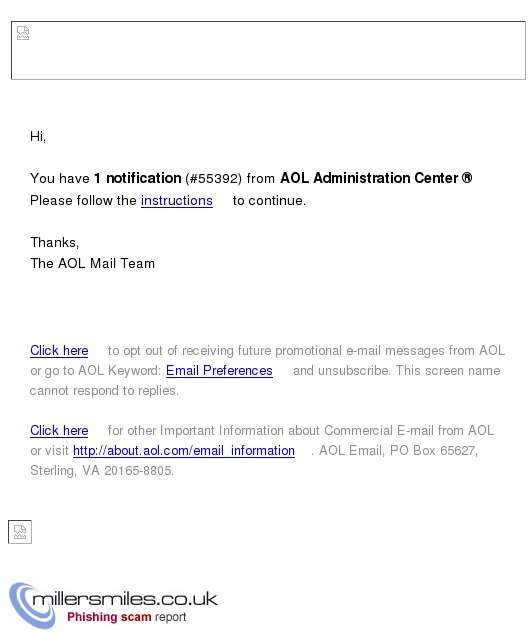This screenshot has height=638, width=529.
Task: Click the small broken image placeholder near bottom
Action: (x=20, y=531)
